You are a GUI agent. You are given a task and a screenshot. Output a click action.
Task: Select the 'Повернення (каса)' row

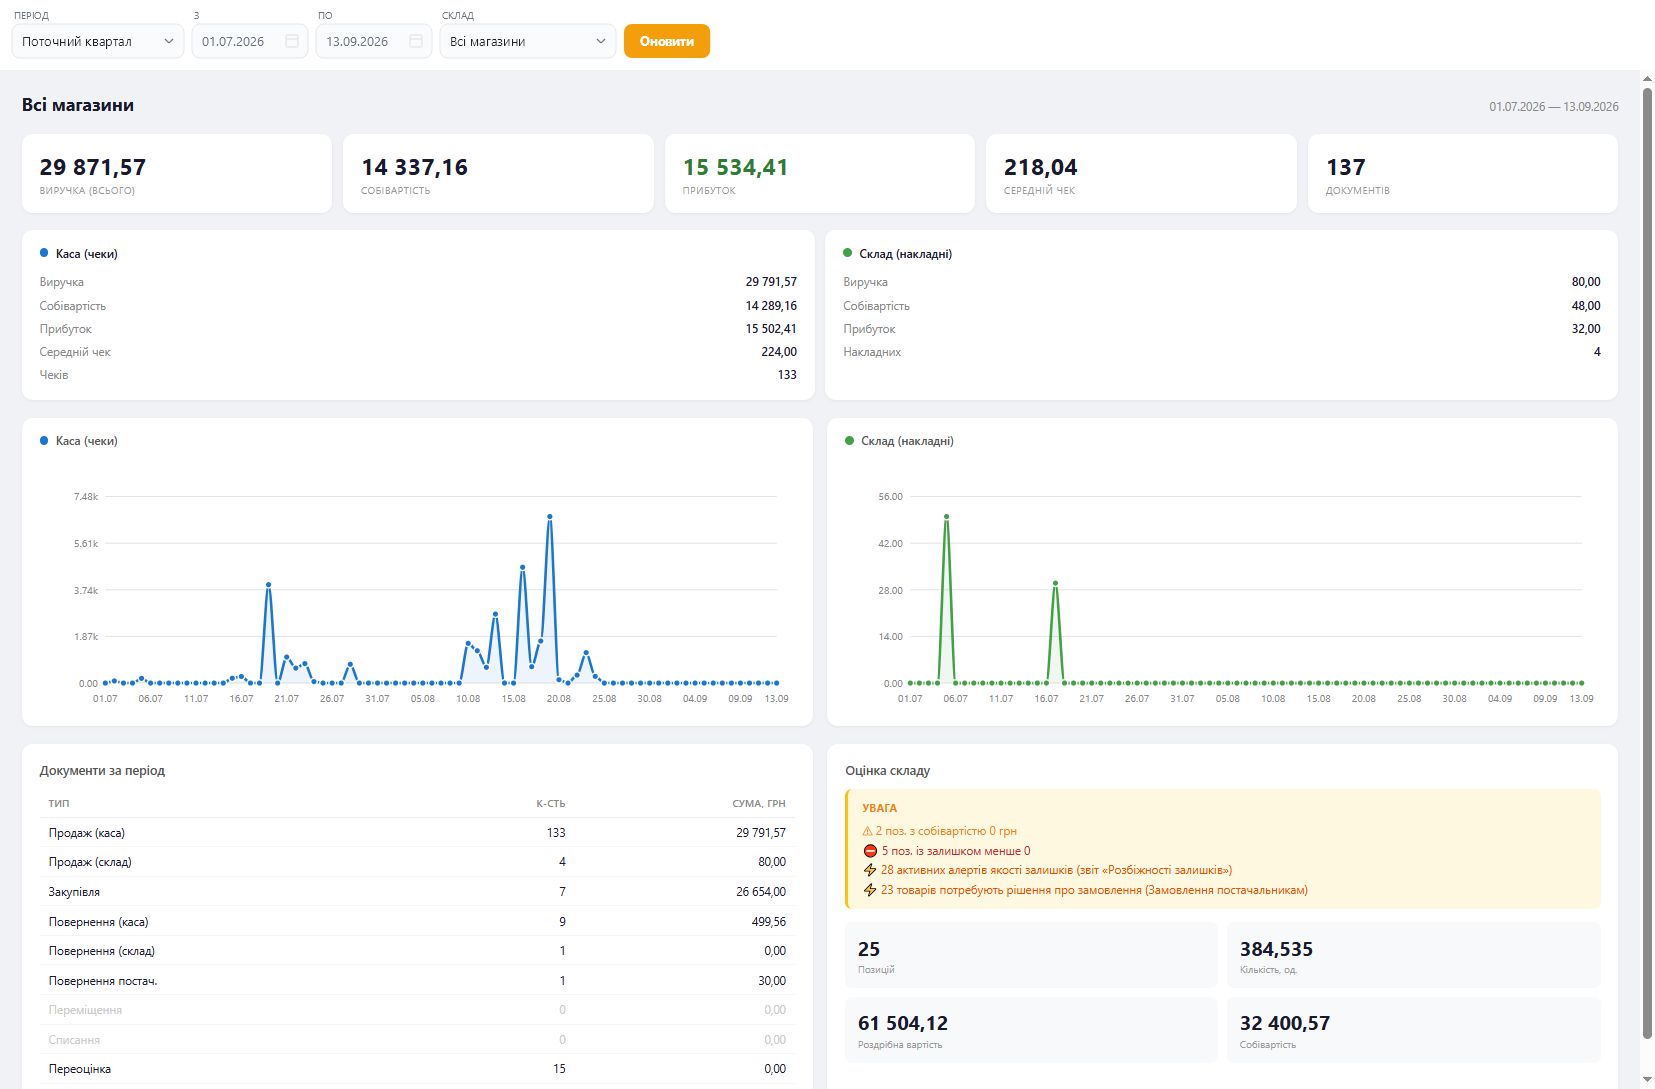tap(417, 922)
